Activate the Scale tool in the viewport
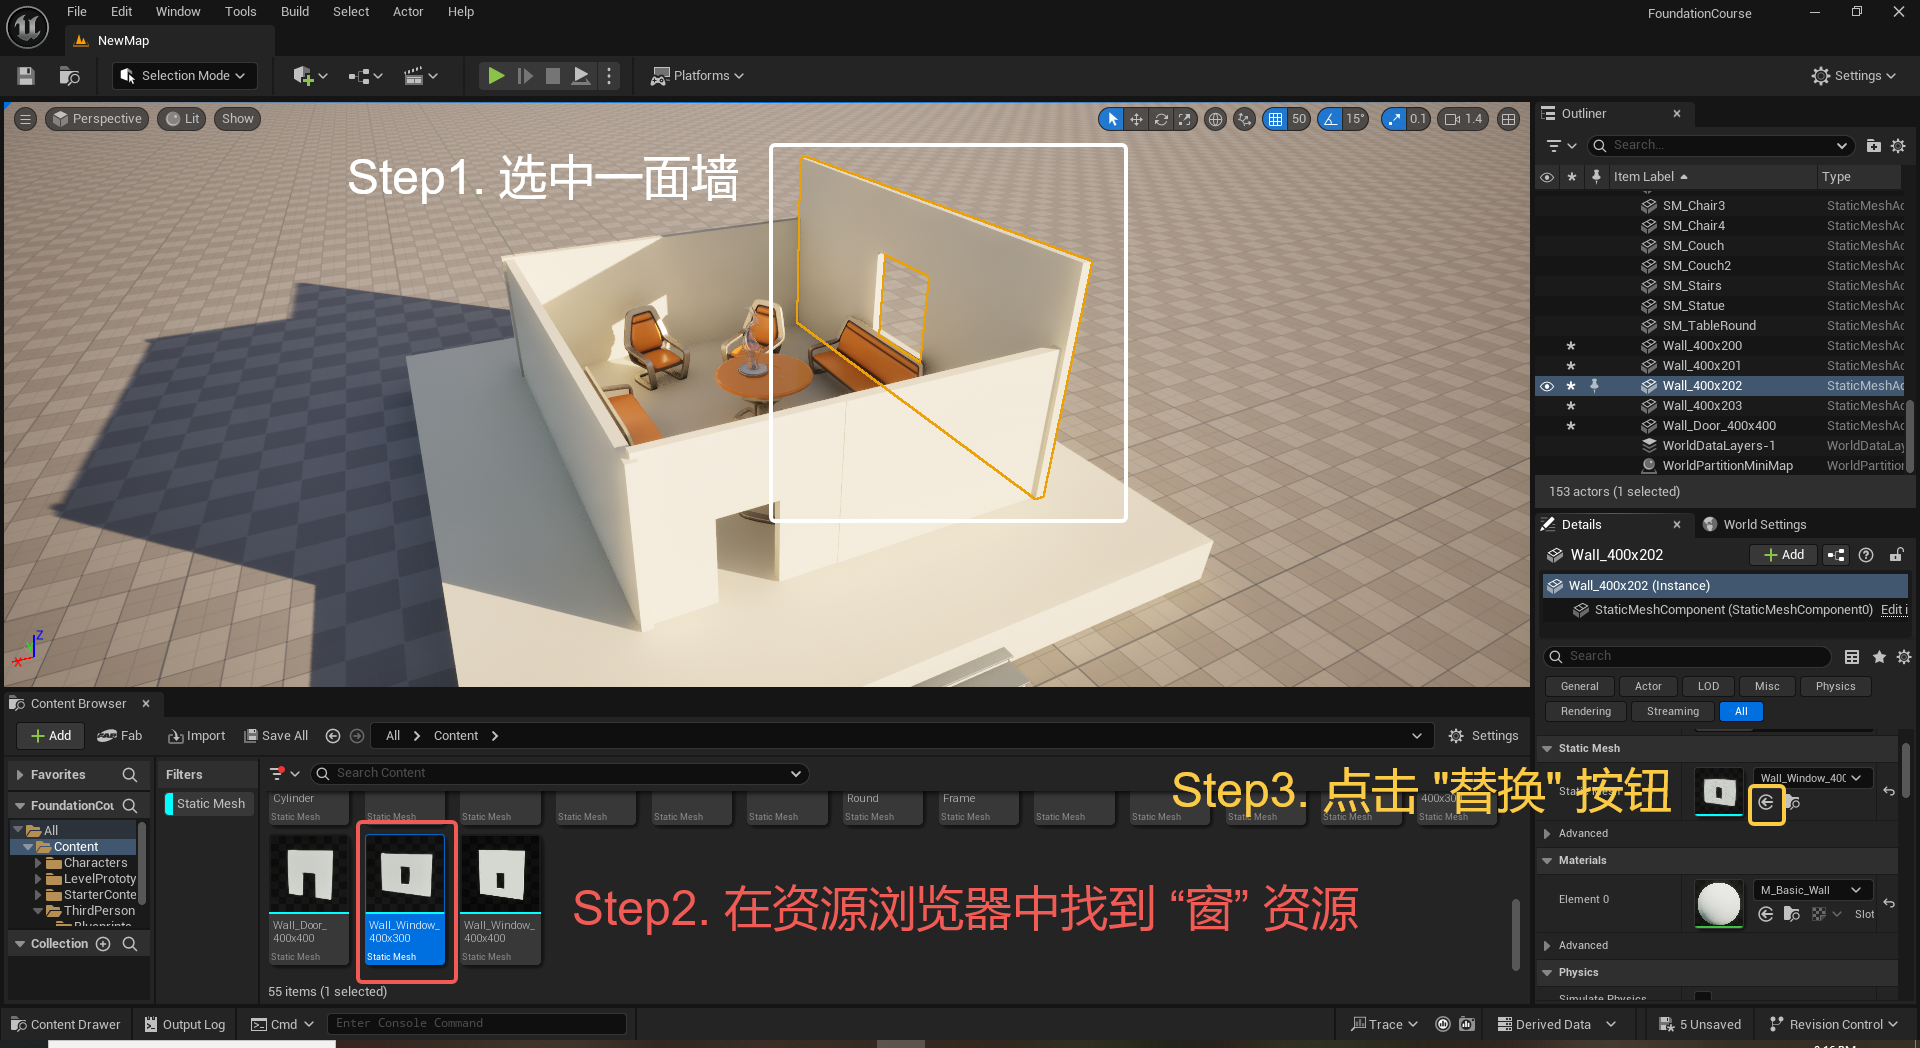 pos(1185,119)
